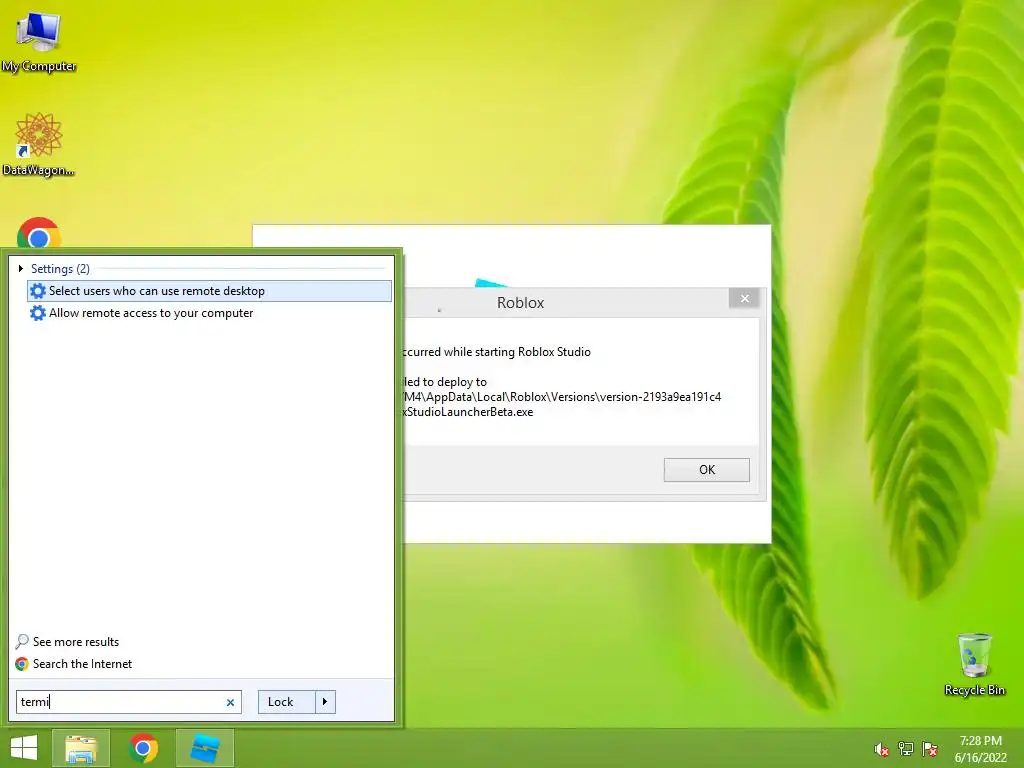Image resolution: width=1024 pixels, height=768 pixels.
Task: Click the gear icon beside Allow remote access
Action: 38,313
